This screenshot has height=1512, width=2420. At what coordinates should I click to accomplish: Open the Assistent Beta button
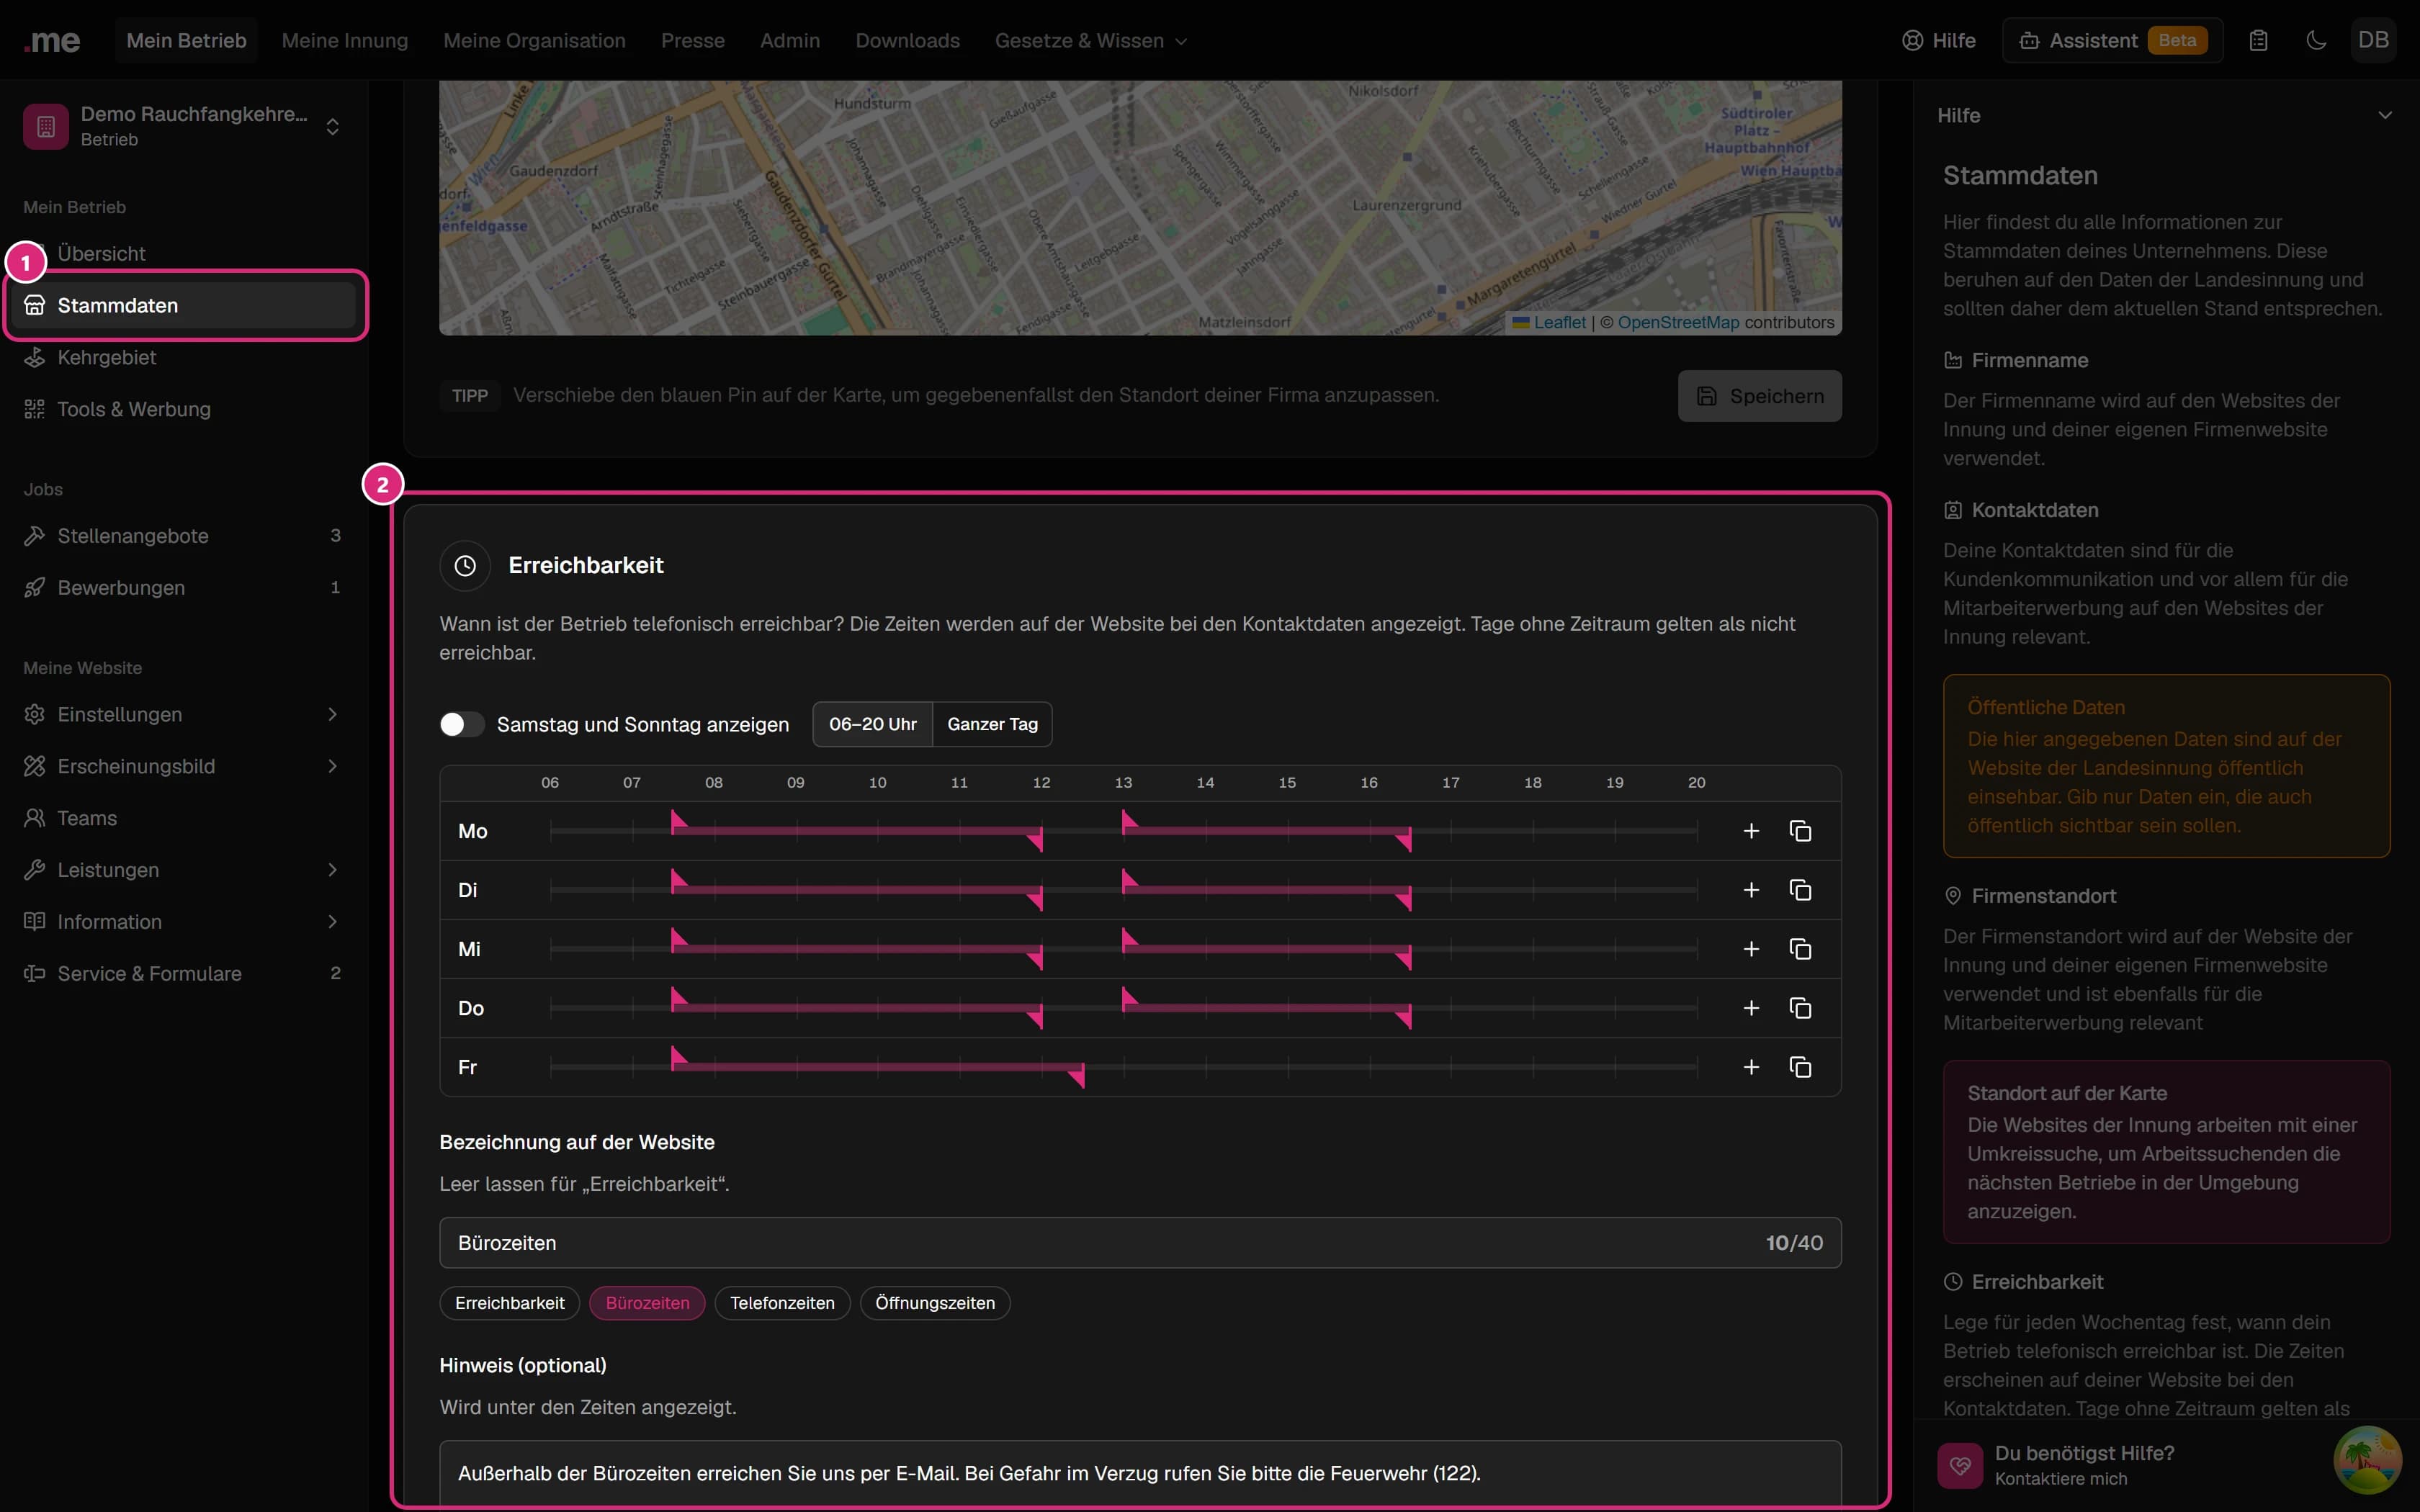coord(2112,41)
